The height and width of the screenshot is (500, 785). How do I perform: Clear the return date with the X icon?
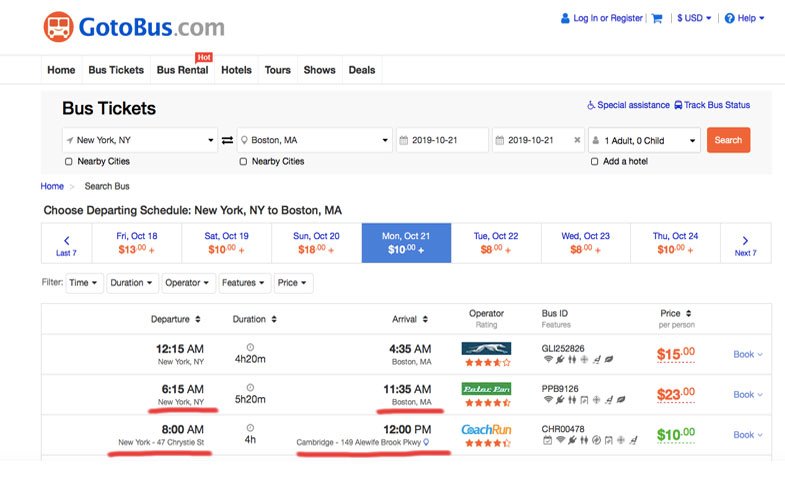(x=577, y=140)
